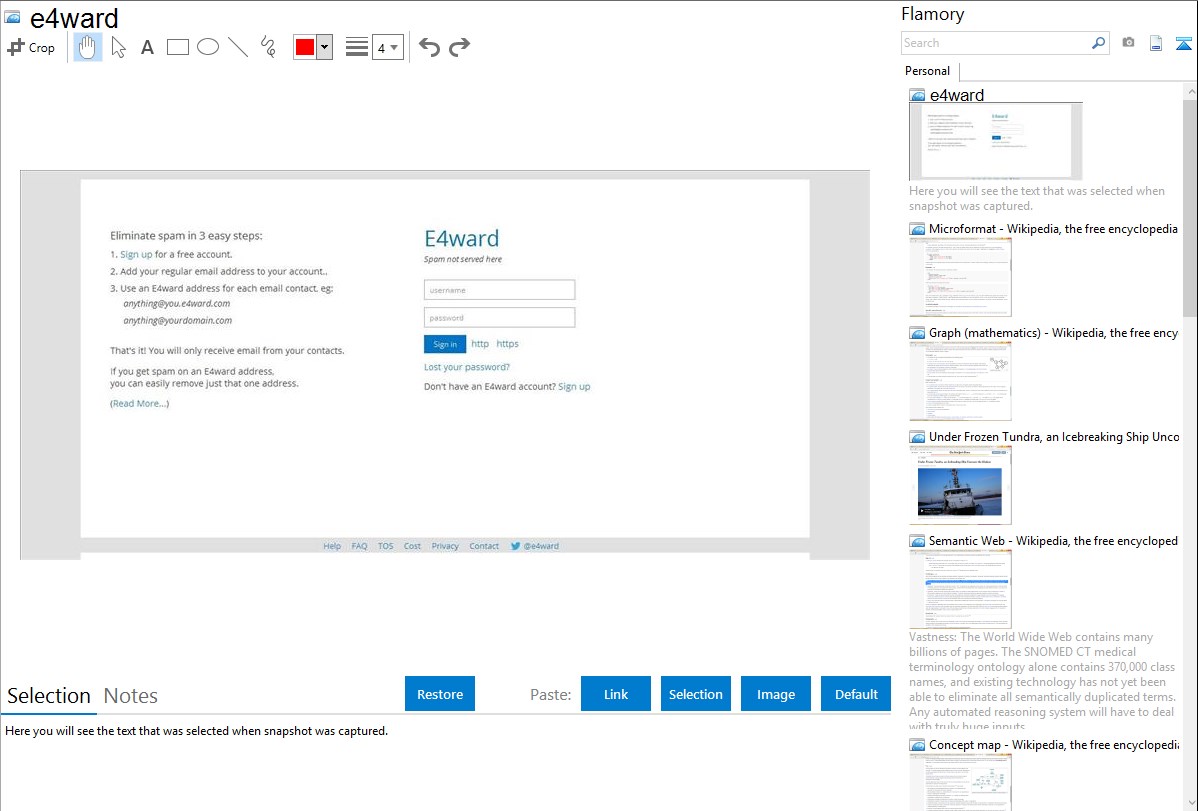Select the freehand scribble tool
This screenshot has width=1198, height=811.
268,47
